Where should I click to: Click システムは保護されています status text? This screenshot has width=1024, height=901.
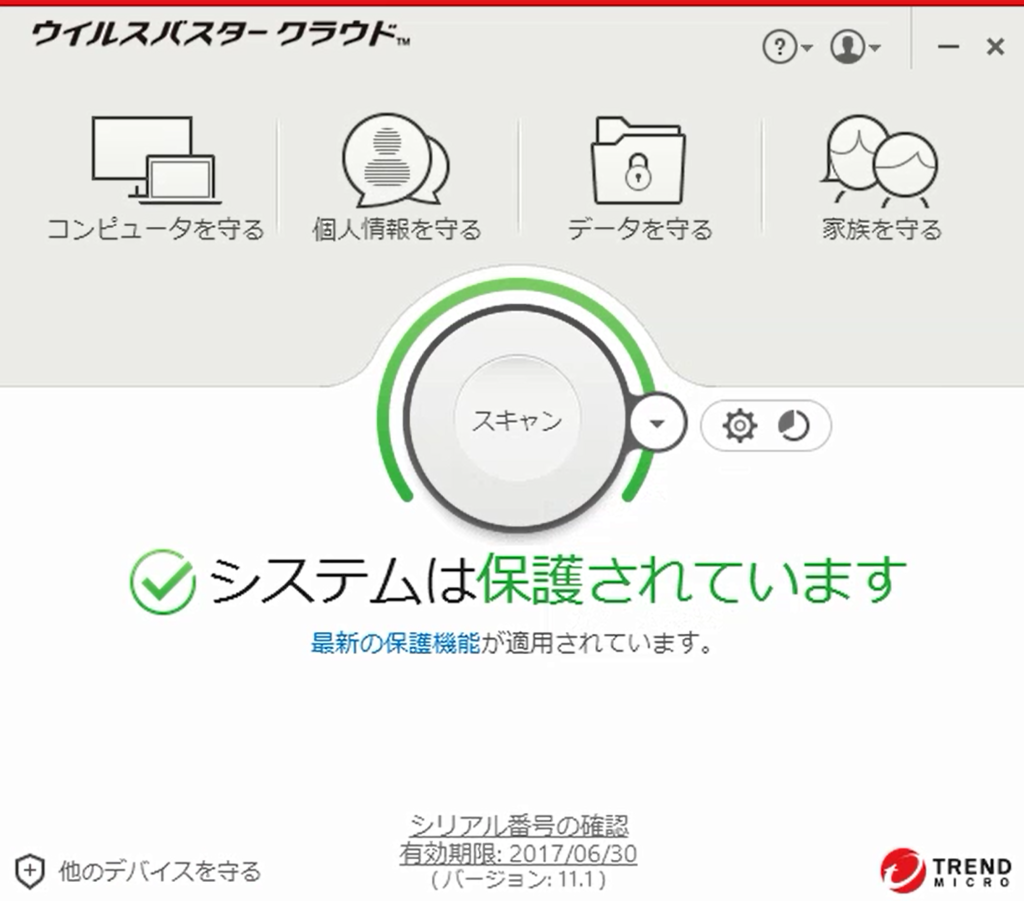[558, 581]
